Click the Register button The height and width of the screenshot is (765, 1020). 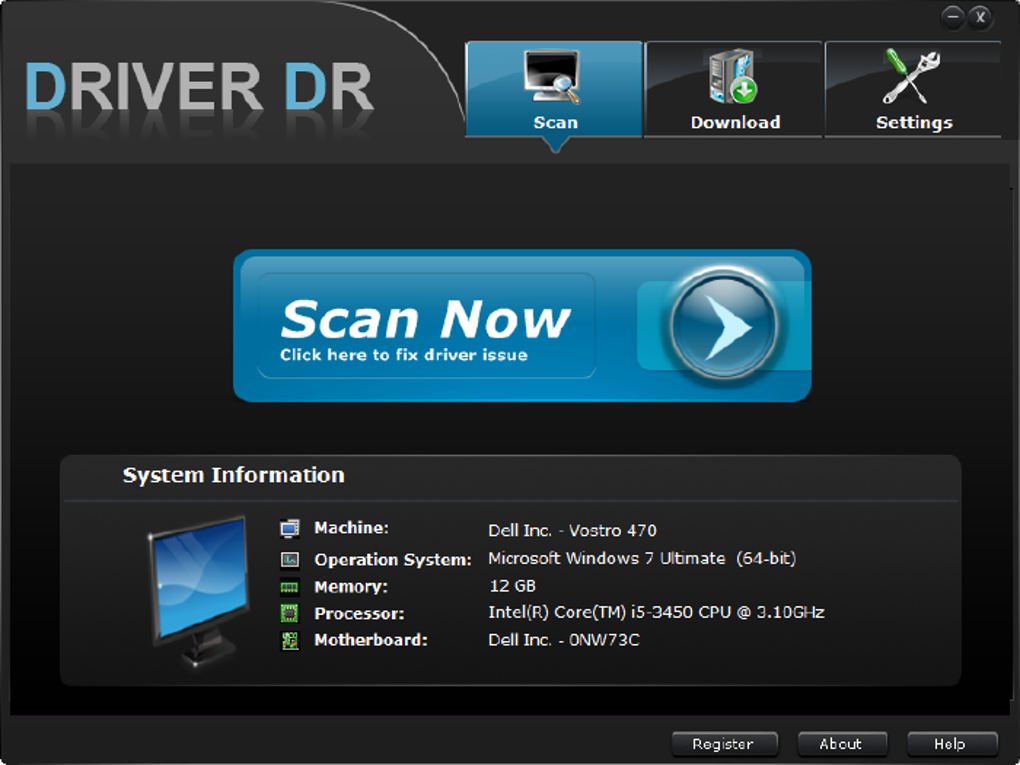[724, 744]
